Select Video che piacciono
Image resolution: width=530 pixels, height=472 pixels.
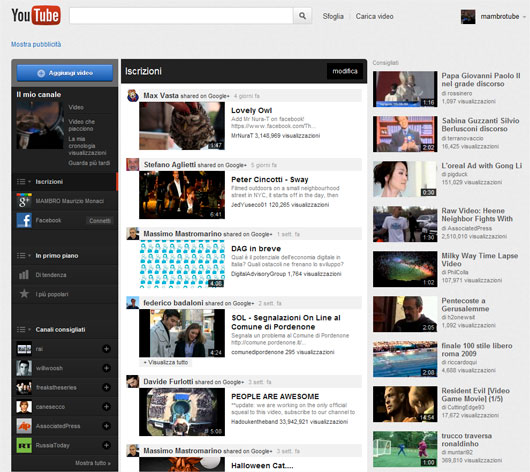(81, 125)
